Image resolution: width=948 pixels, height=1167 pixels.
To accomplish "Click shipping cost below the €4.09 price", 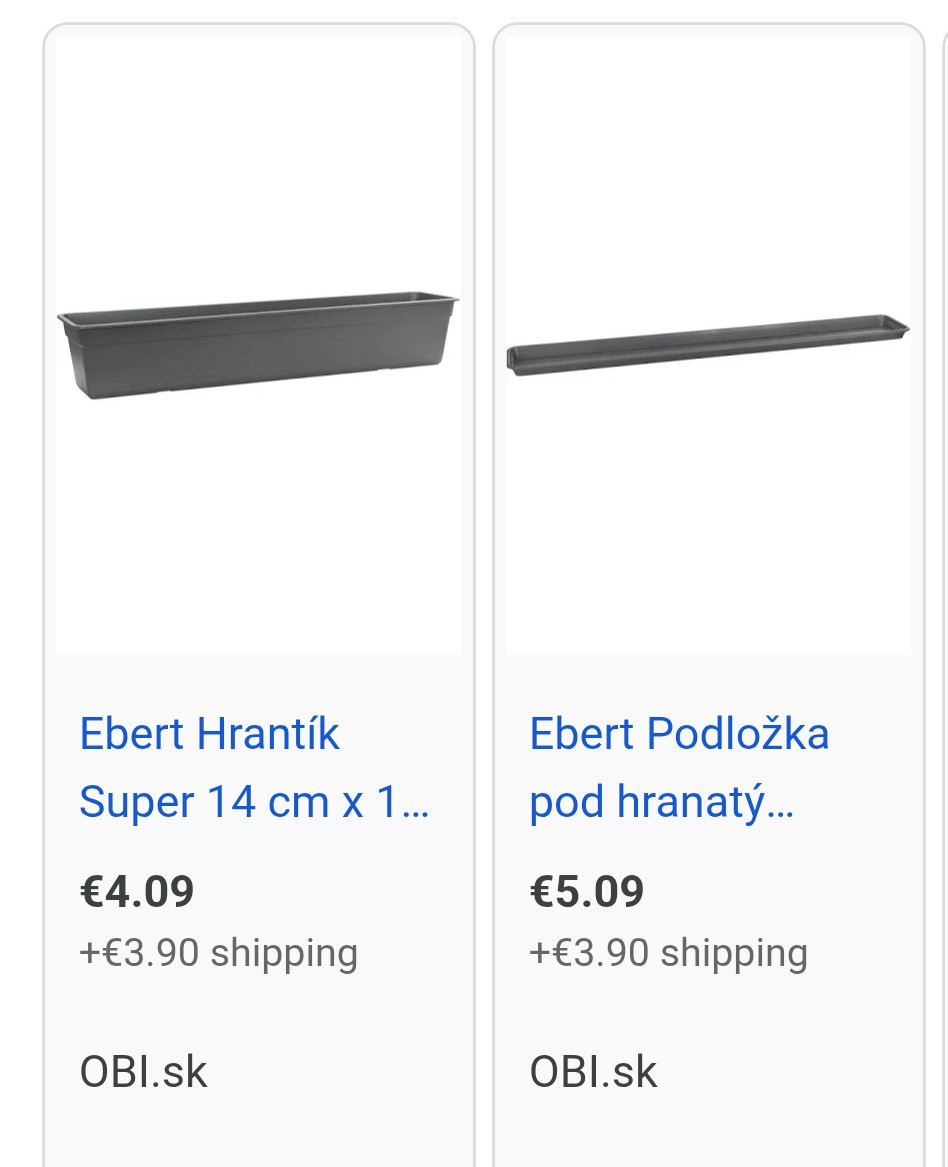I will 218,953.
